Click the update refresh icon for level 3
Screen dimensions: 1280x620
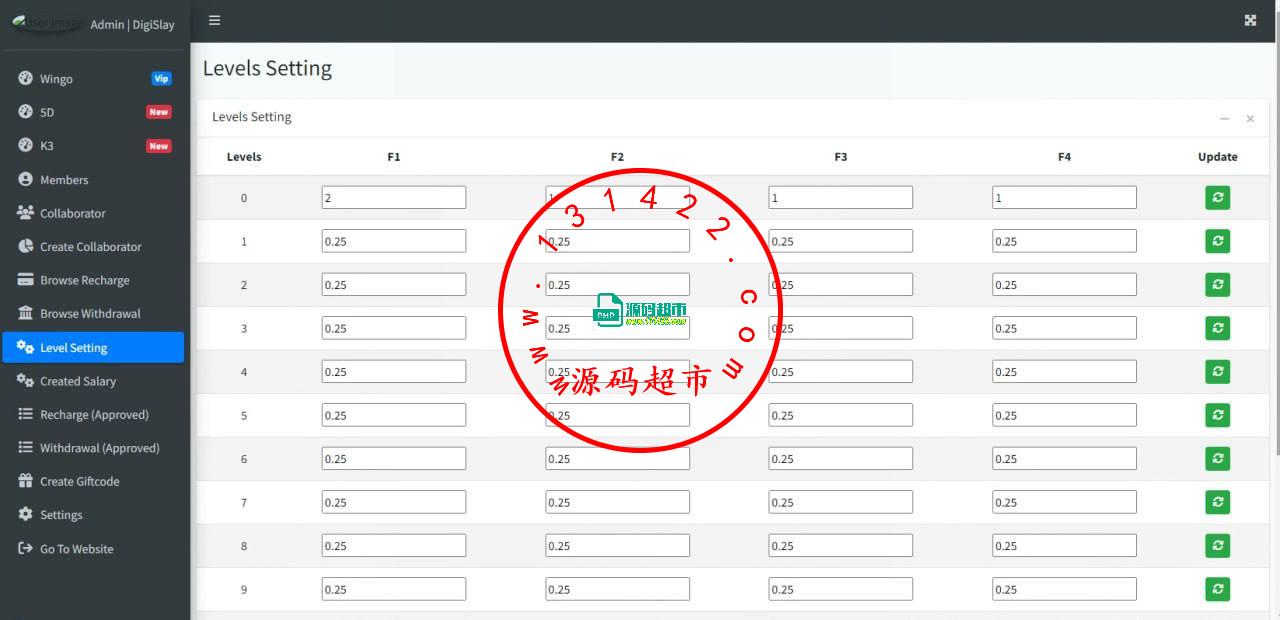pos(1217,328)
